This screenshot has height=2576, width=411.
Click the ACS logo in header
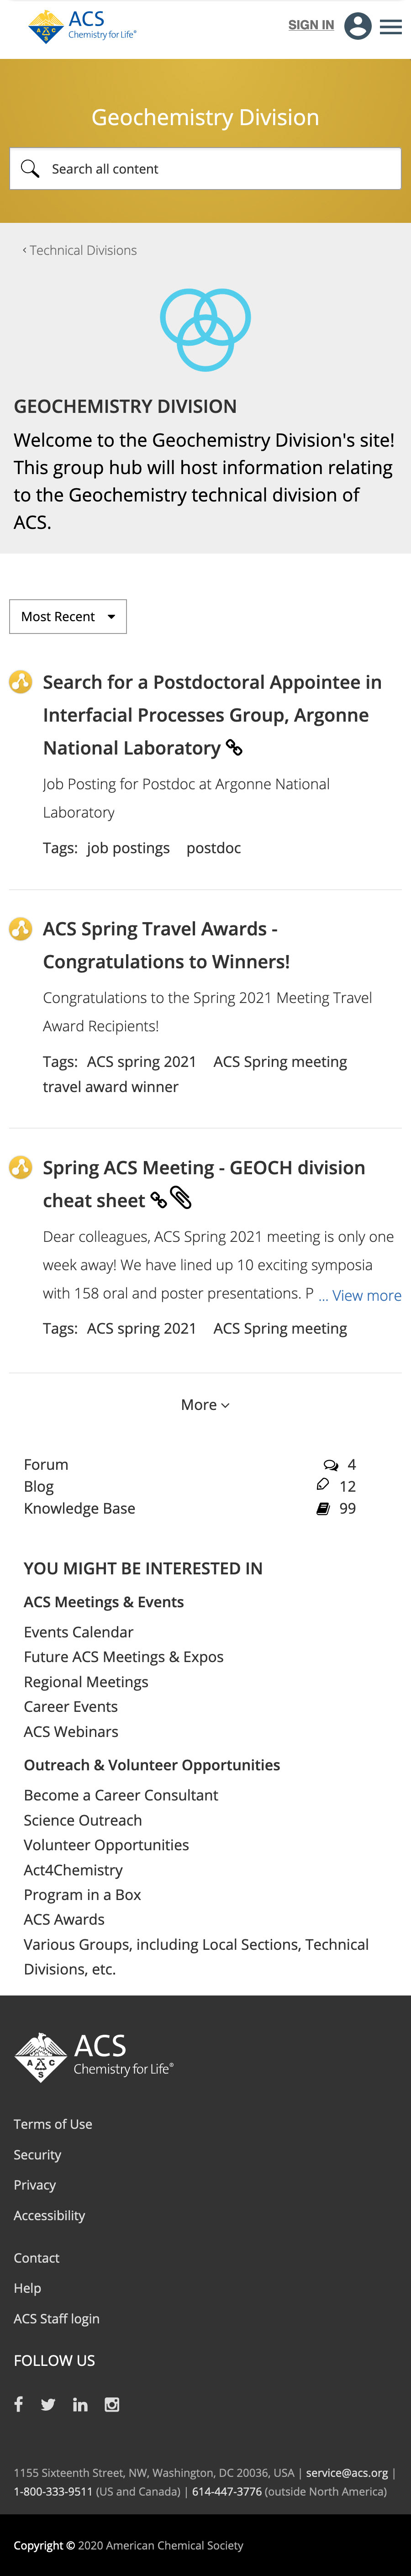coord(82,26)
